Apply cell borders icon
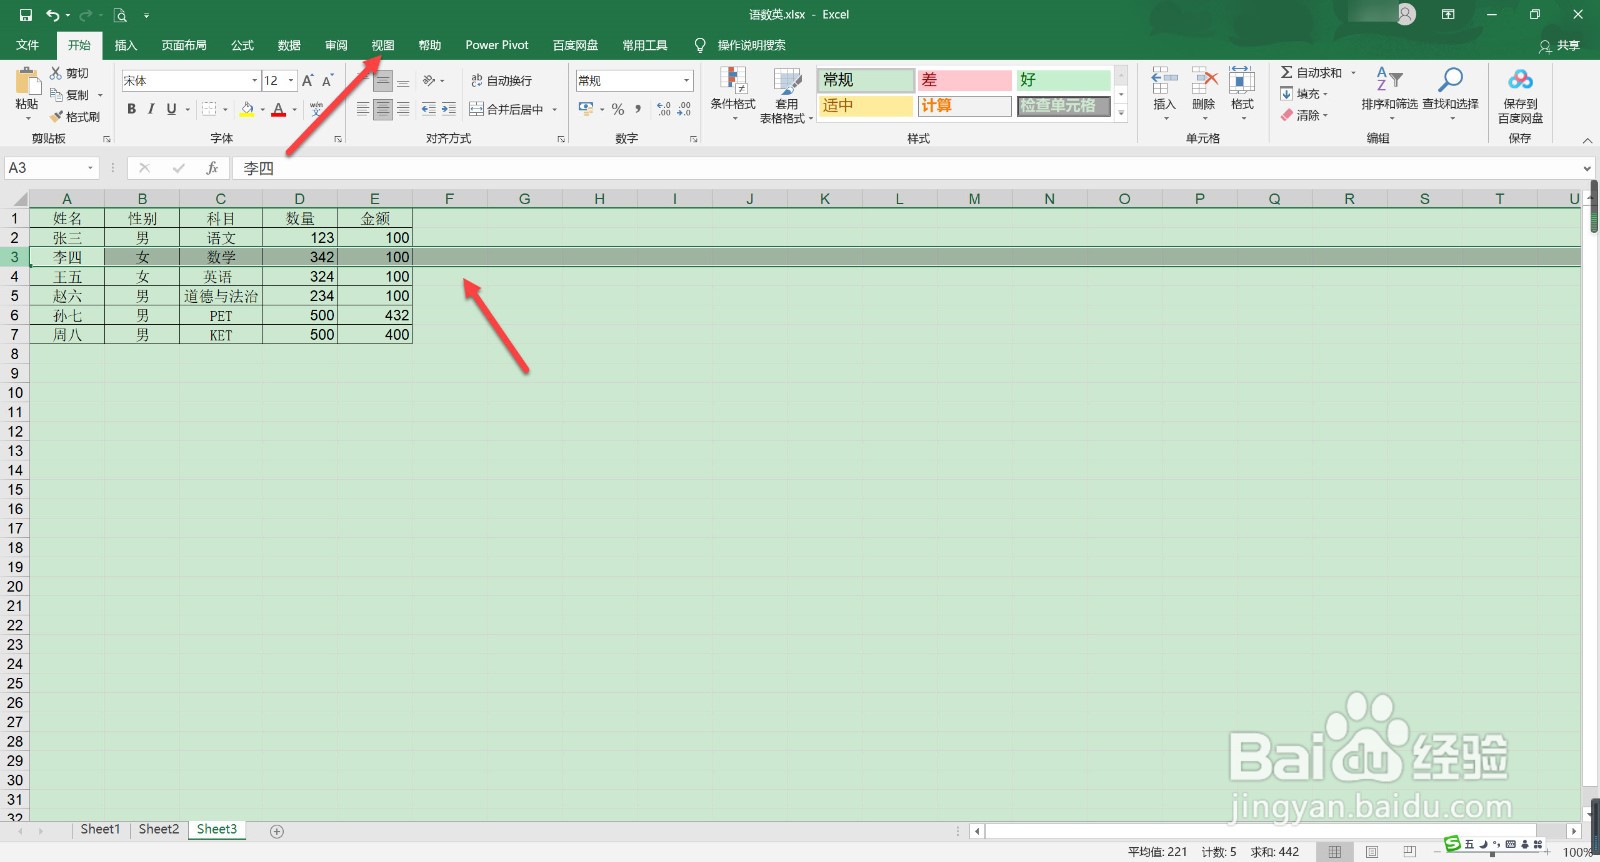The width and height of the screenshot is (1600, 862). pos(209,109)
